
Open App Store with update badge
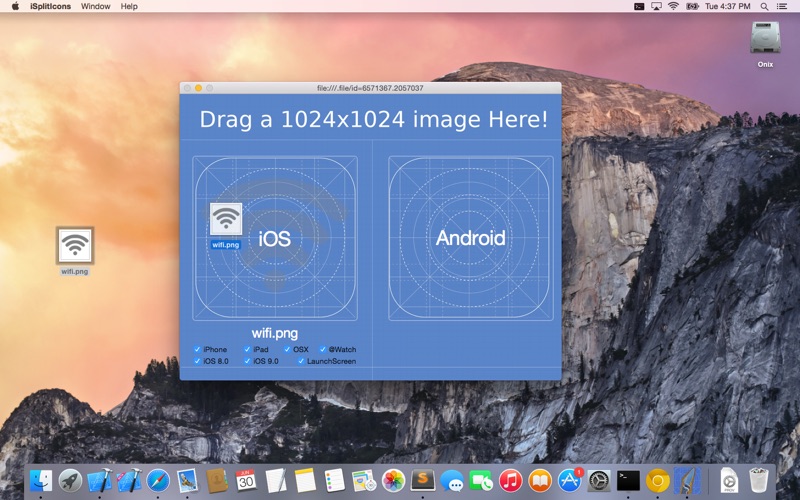coord(569,481)
